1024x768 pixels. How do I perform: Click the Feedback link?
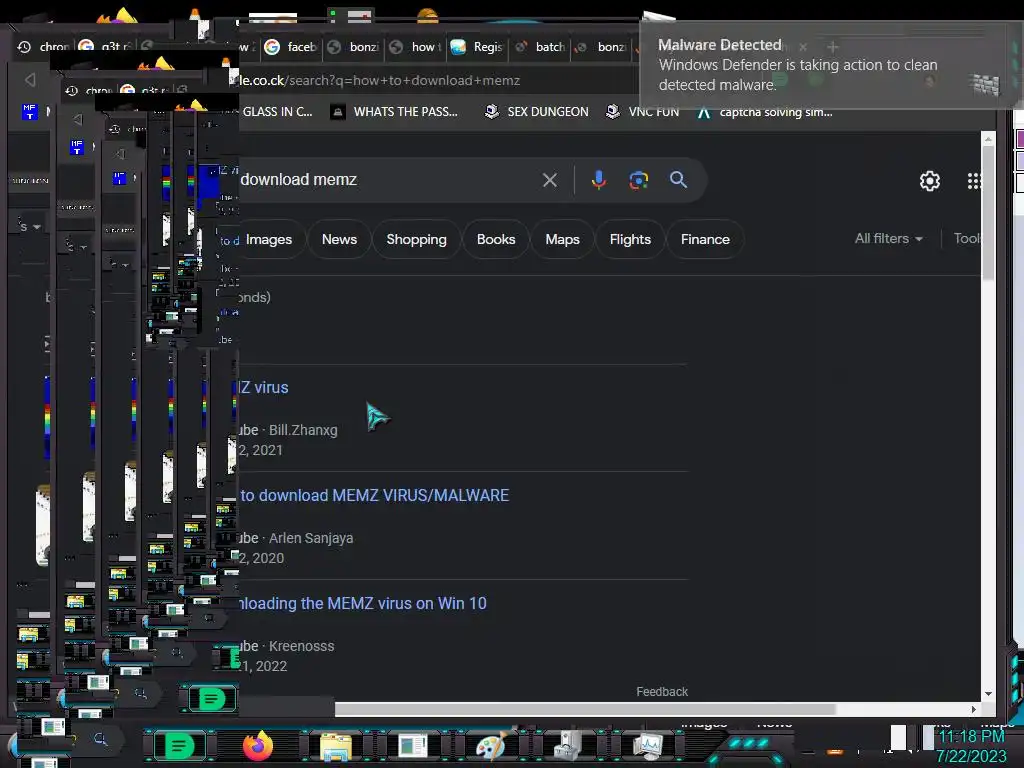tap(662, 692)
